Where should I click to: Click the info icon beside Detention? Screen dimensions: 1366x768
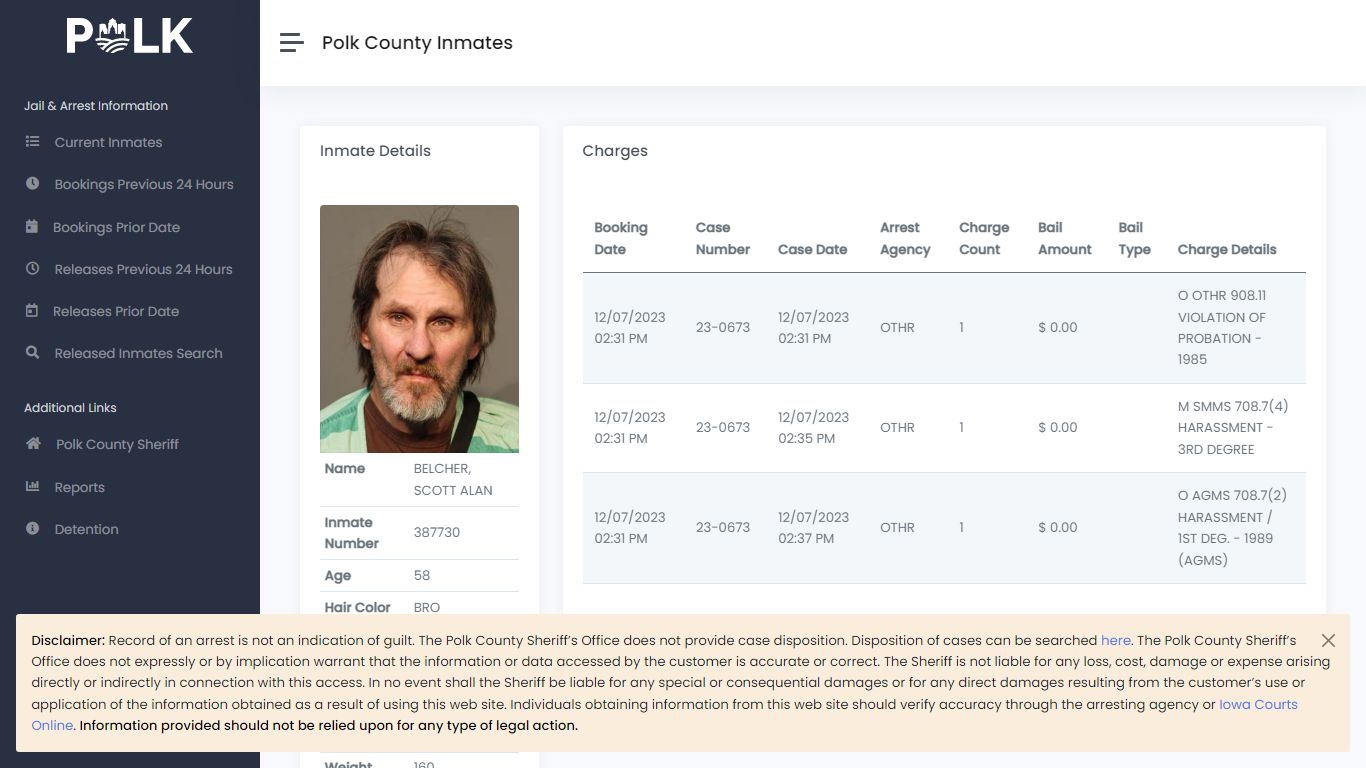(x=33, y=529)
